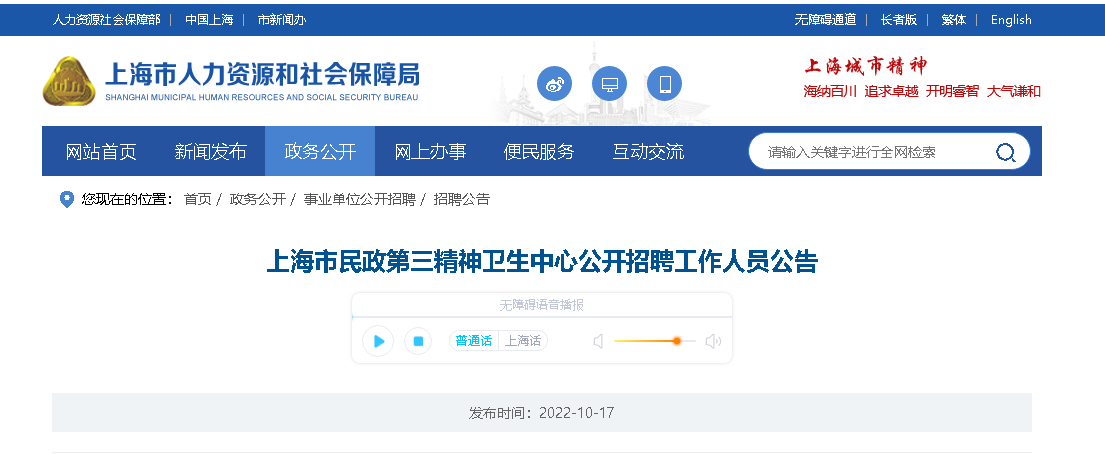
Task: Open 便民服务 menu
Action: (539, 152)
